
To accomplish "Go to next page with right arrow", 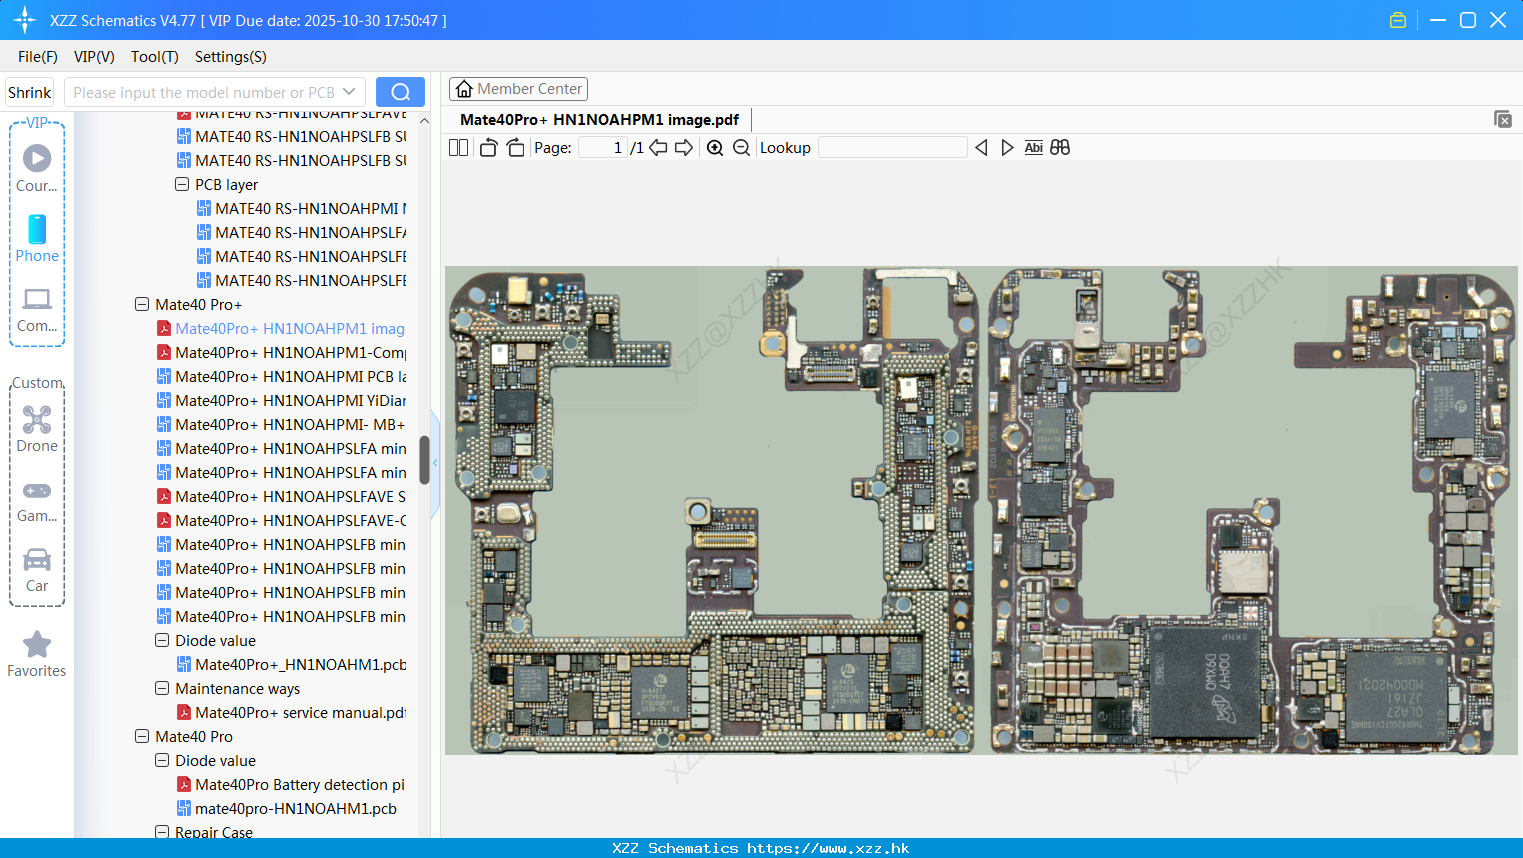I will [684, 147].
